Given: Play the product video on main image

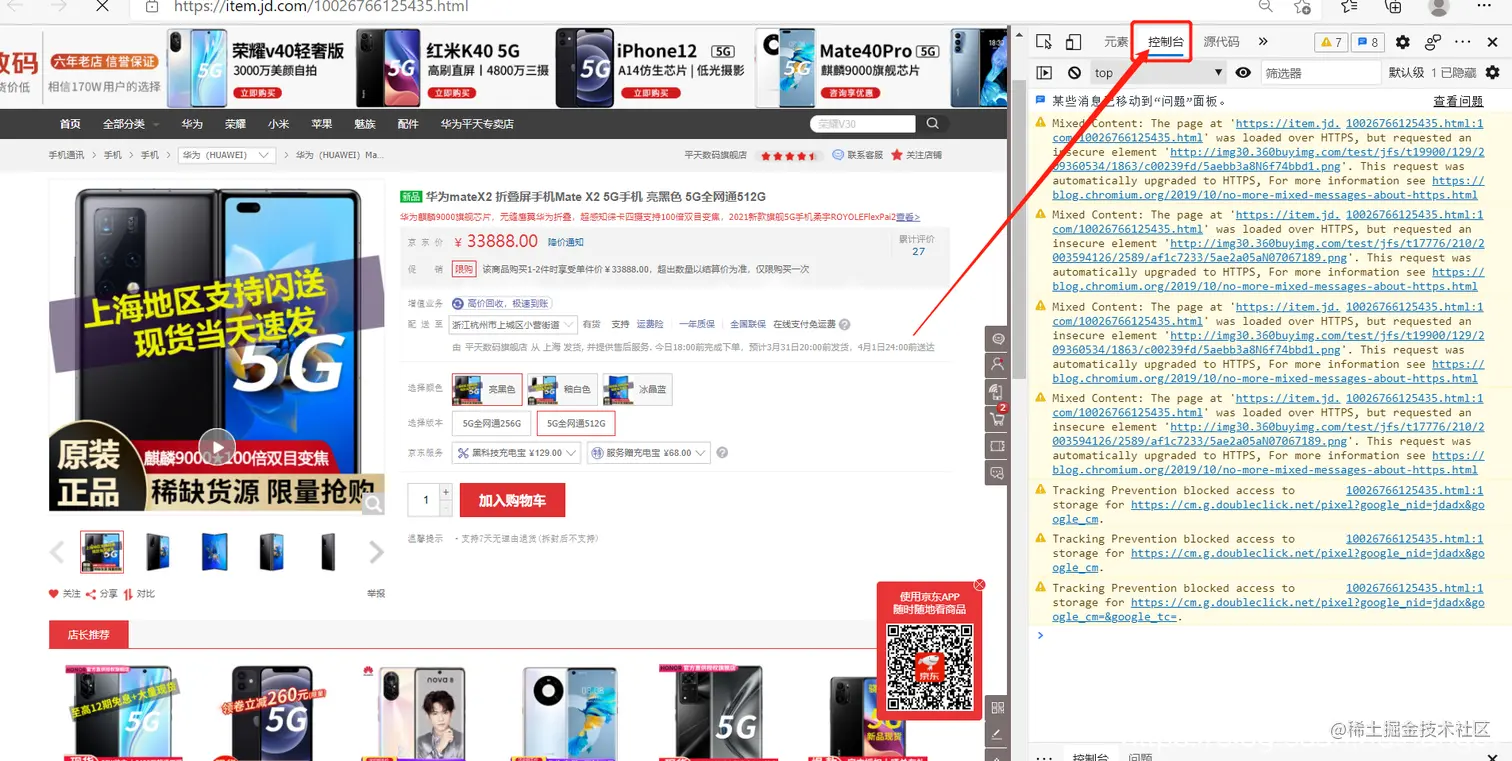Looking at the screenshot, I should click(217, 446).
